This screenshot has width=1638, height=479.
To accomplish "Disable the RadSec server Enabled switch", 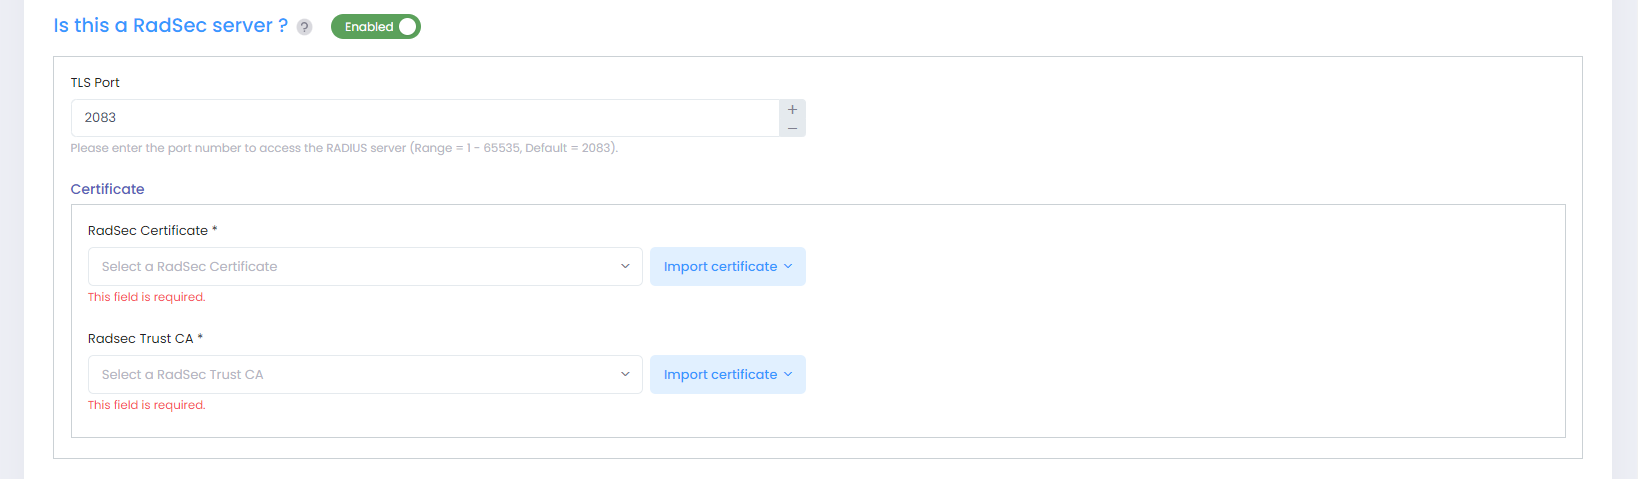I will click(376, 27).
